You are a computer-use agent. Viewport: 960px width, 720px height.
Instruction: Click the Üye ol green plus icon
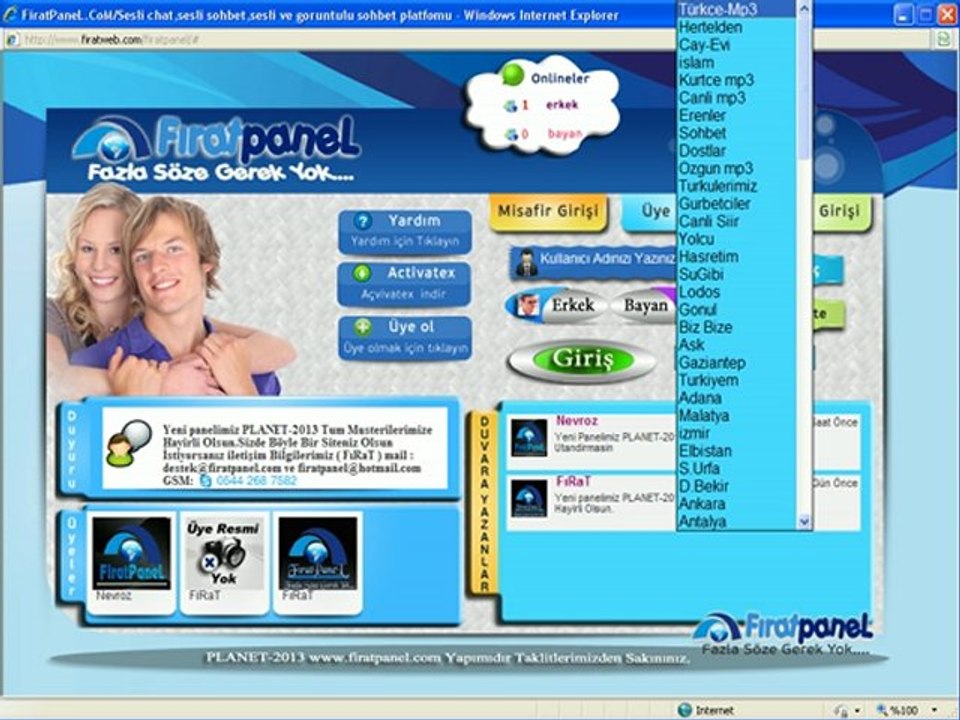362,327
